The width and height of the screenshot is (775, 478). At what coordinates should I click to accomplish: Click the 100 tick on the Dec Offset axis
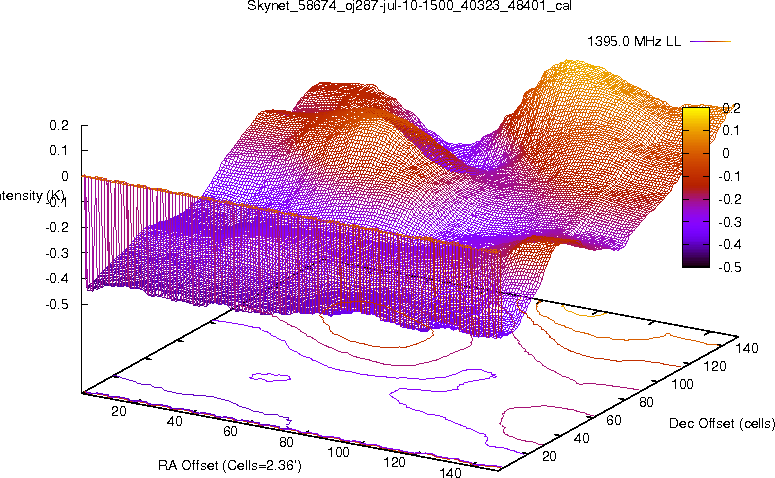click(x=682, y=384)
